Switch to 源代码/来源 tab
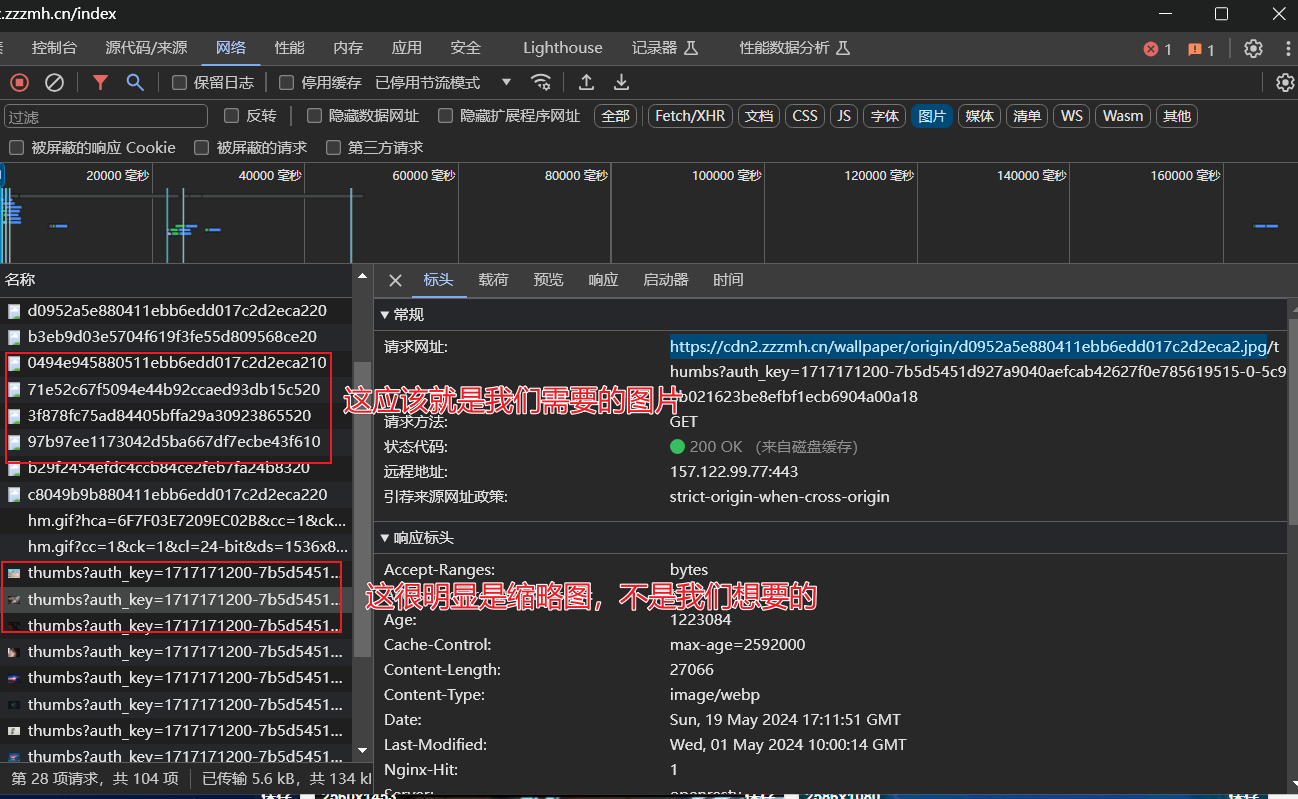Screen dimensions: 1298x799 click(x=146, y=48)
